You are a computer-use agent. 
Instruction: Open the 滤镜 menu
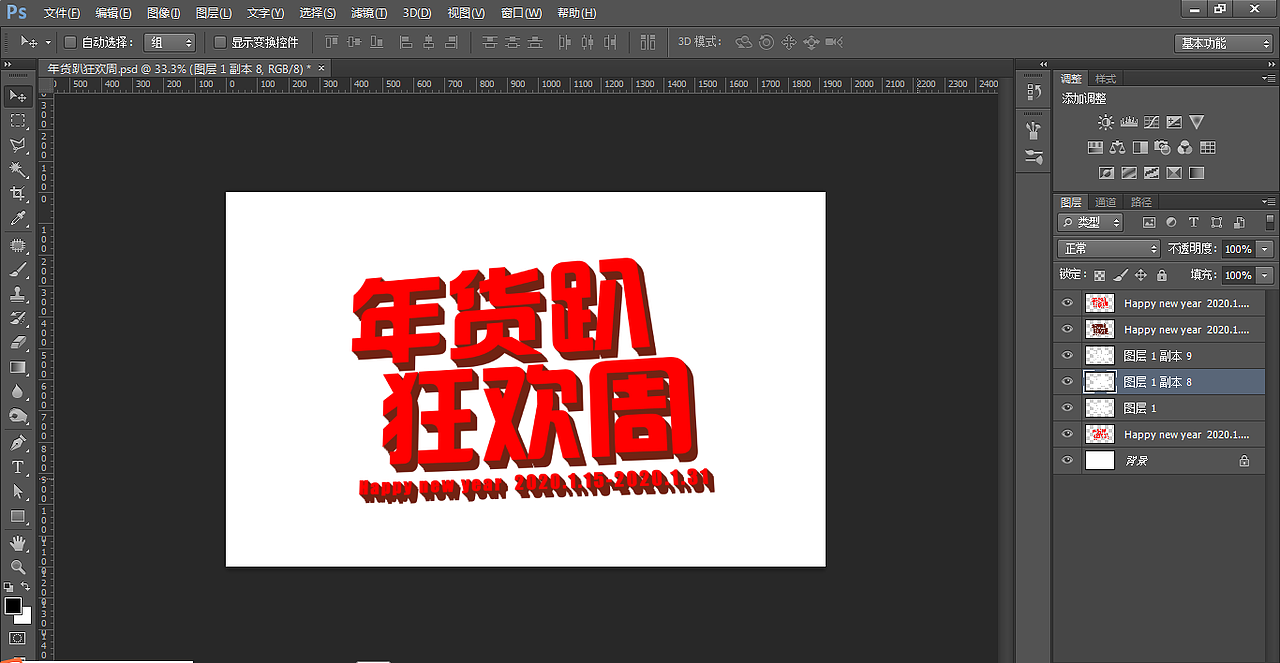(368, 13)
